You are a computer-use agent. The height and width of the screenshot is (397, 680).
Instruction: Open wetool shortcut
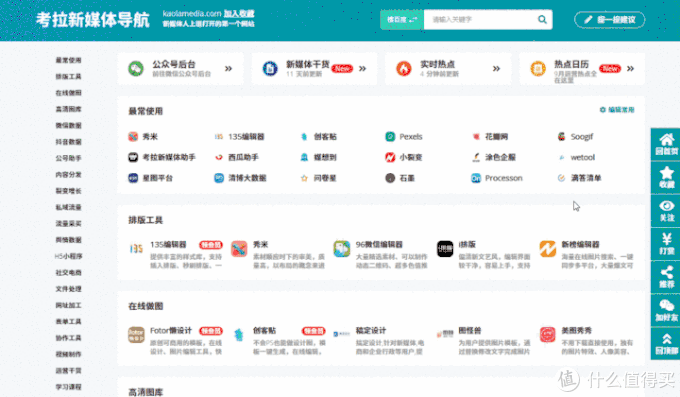[x=576, y=157]
